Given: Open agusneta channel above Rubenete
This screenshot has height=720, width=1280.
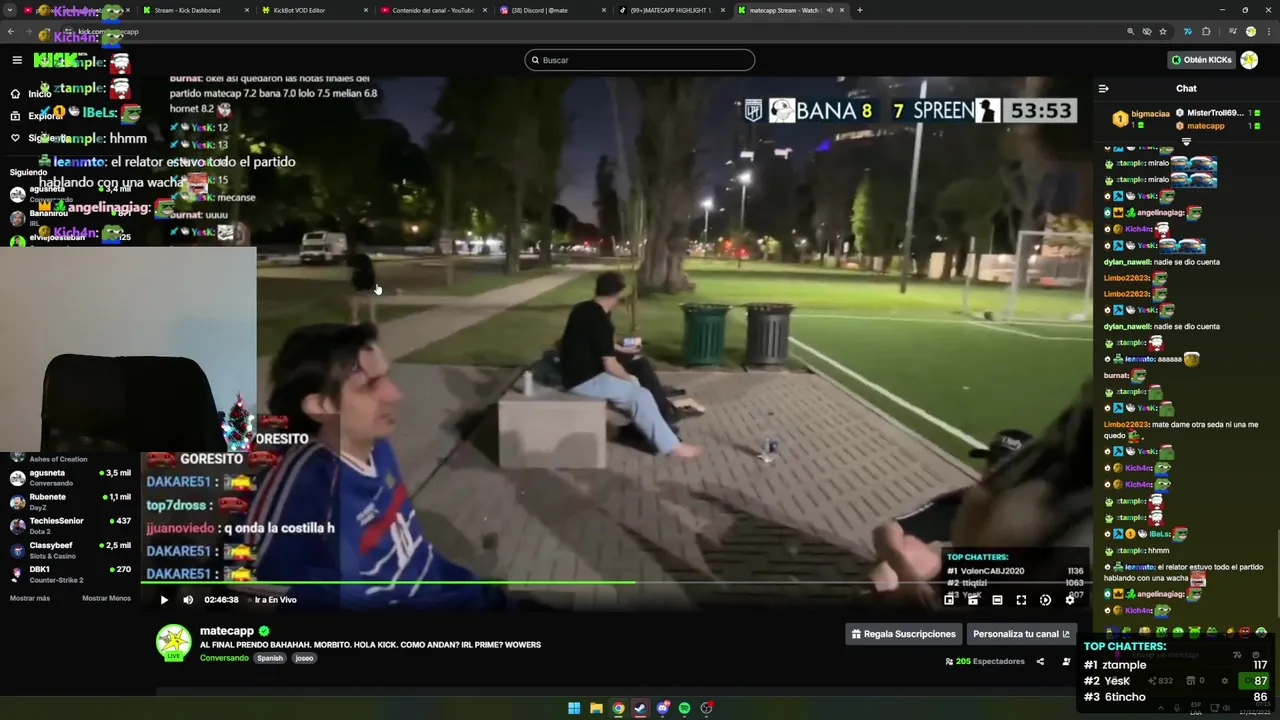Looking at the screenshot, I should [x=70, y=478].
